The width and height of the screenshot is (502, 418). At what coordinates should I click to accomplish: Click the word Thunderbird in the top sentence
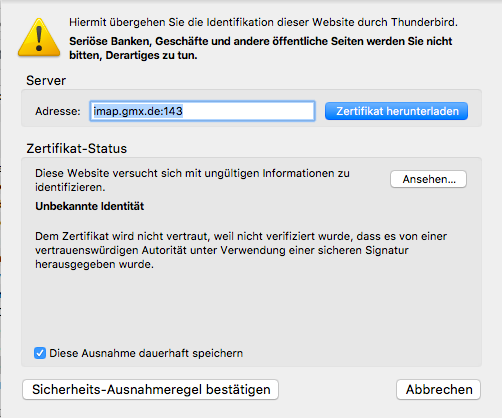(424, 22)
